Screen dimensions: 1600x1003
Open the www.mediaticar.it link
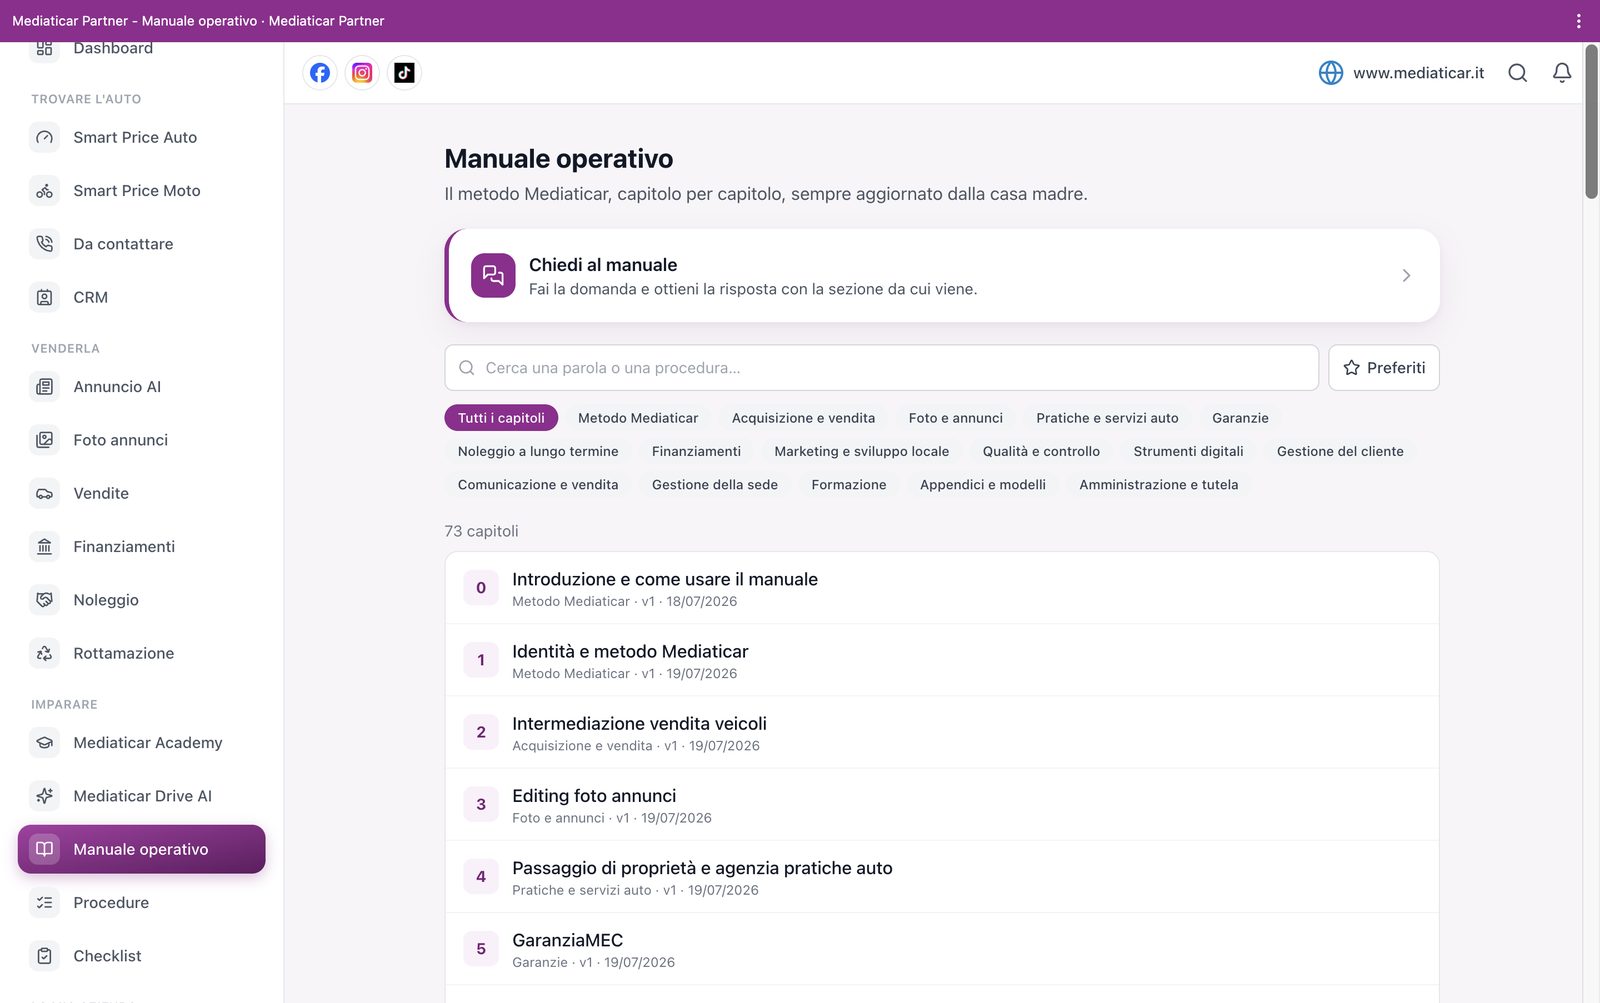pos(1418,73)
